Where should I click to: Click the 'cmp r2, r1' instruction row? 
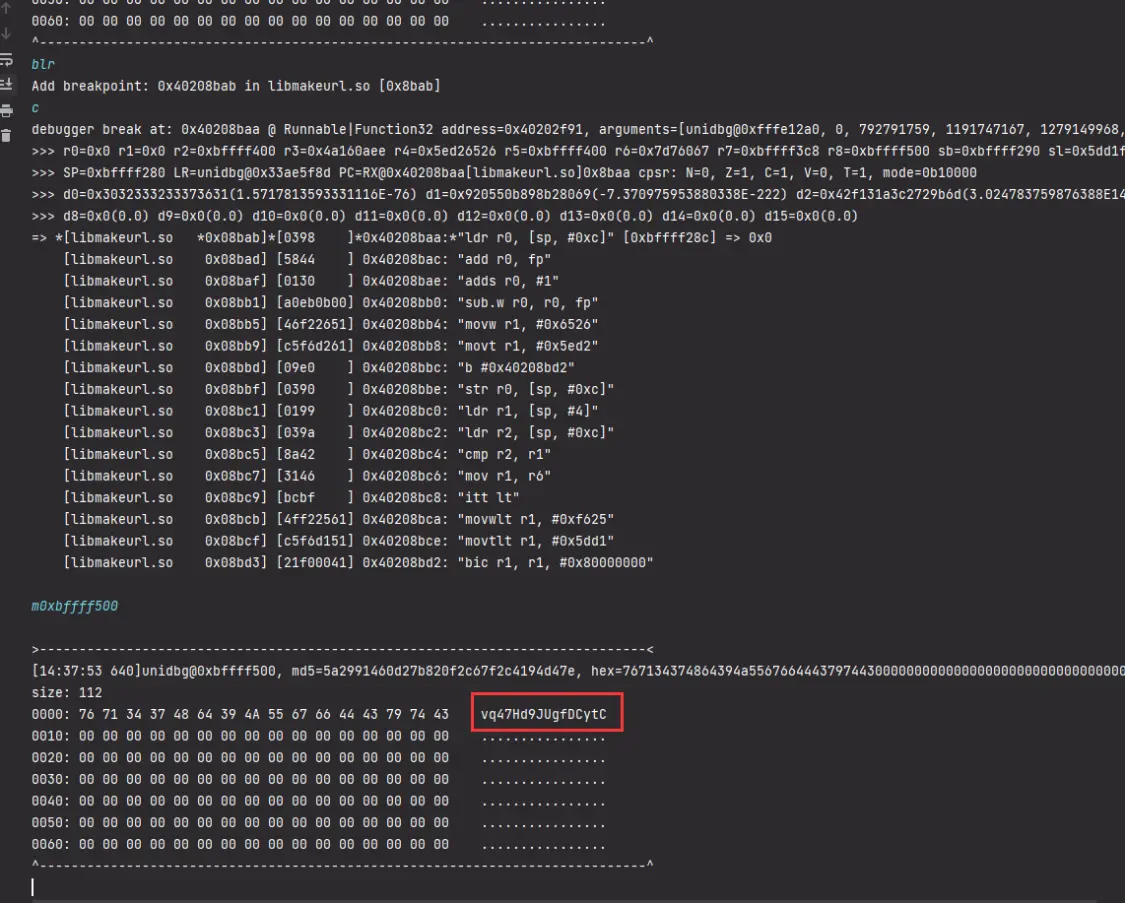307,454
